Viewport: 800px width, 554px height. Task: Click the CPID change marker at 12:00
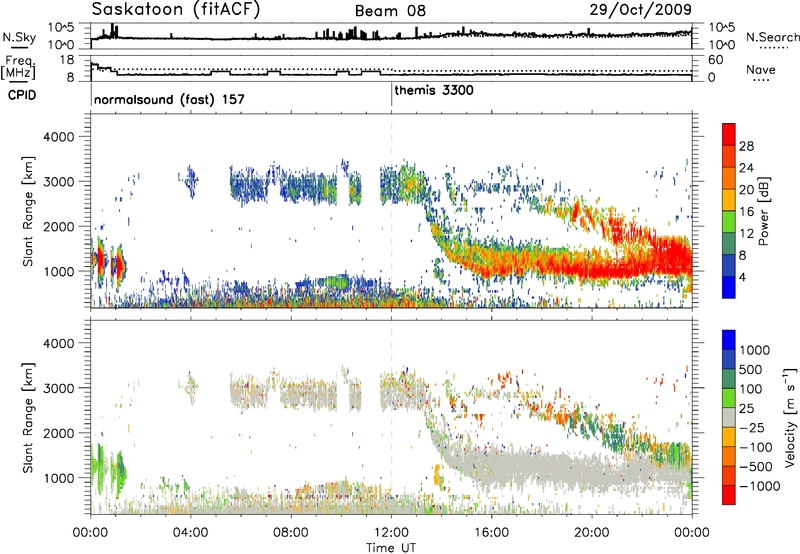pos(391,95)
